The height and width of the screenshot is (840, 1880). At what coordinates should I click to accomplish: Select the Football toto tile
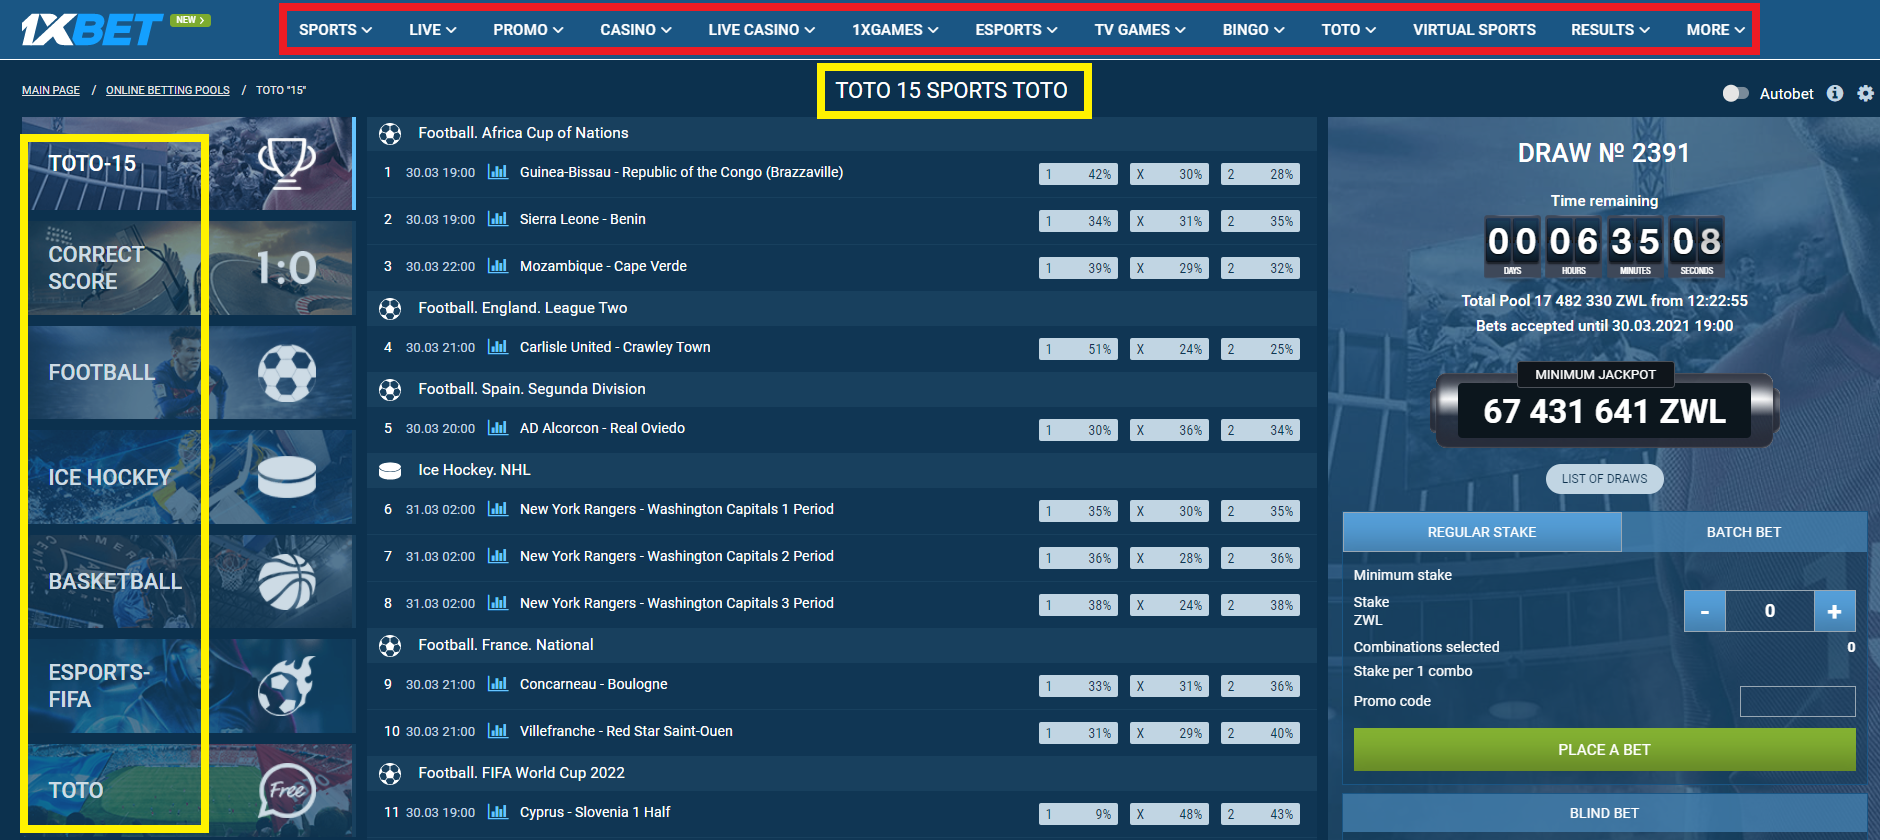pyautogui.click(x=189, y=372)
